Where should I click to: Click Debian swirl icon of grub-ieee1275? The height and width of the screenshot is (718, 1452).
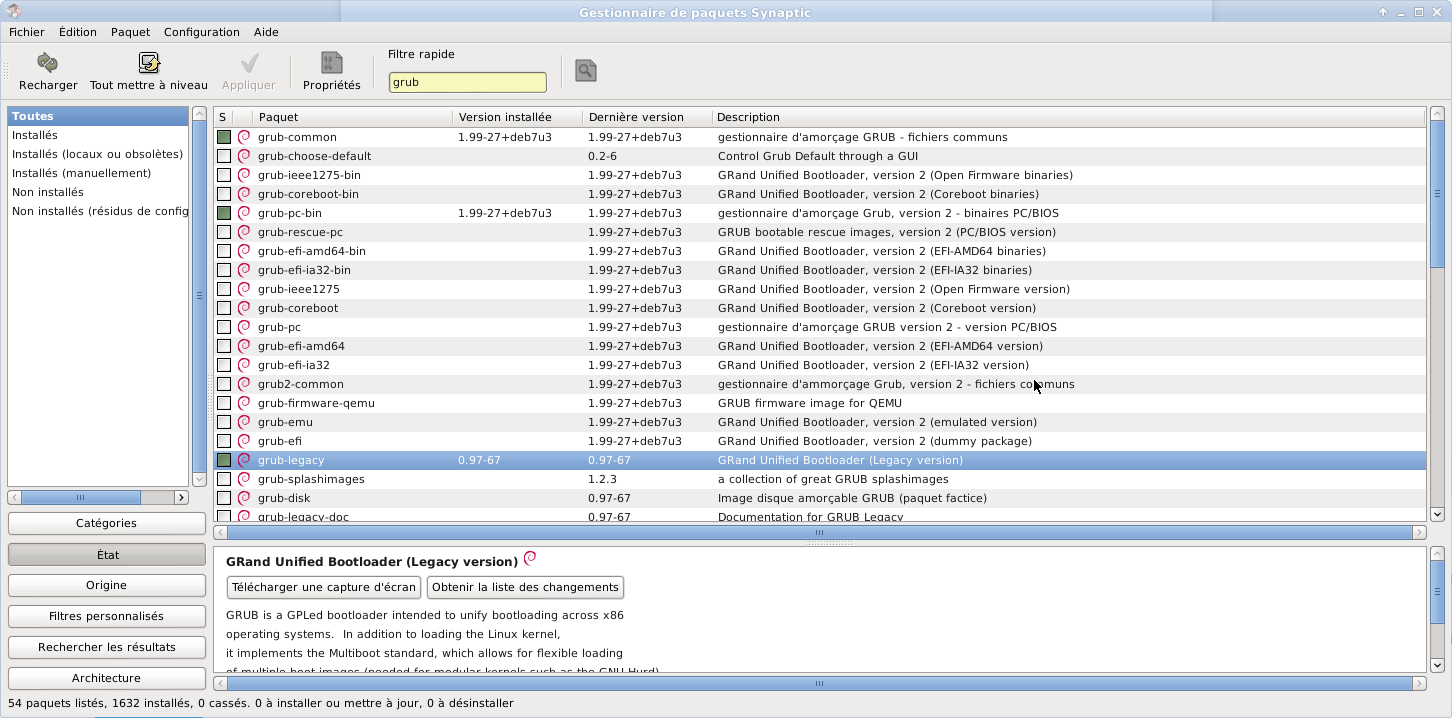(244, 289)
